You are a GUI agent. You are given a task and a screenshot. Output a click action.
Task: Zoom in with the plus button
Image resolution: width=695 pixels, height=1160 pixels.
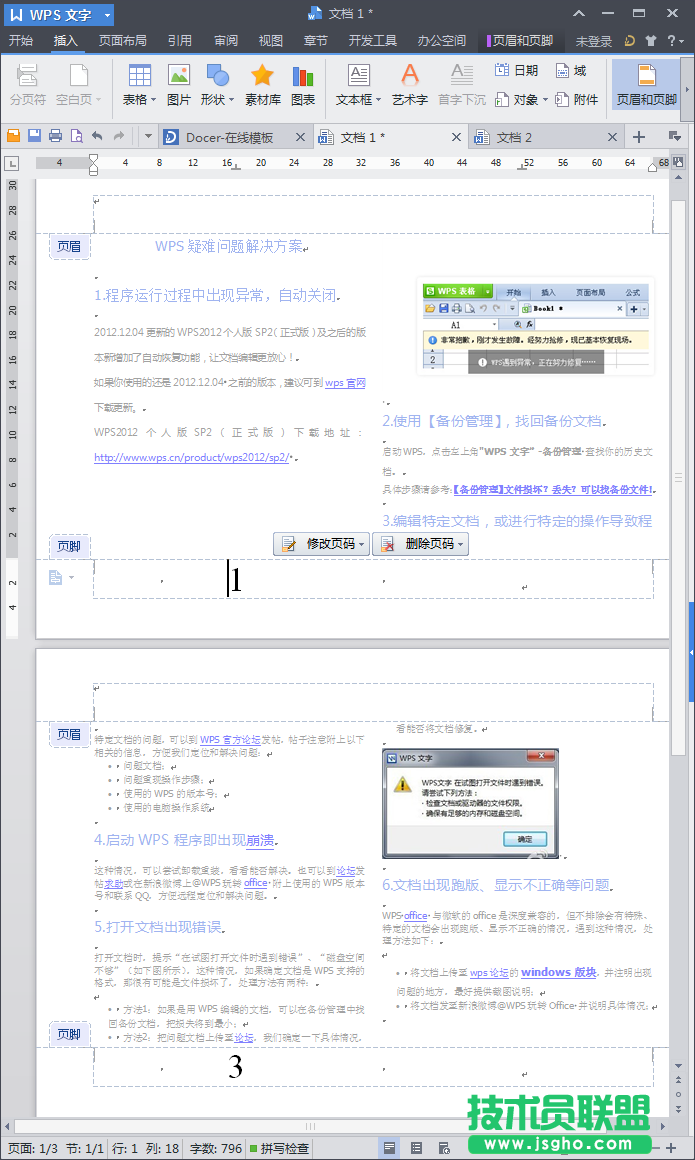click(x=671, y=1148)
